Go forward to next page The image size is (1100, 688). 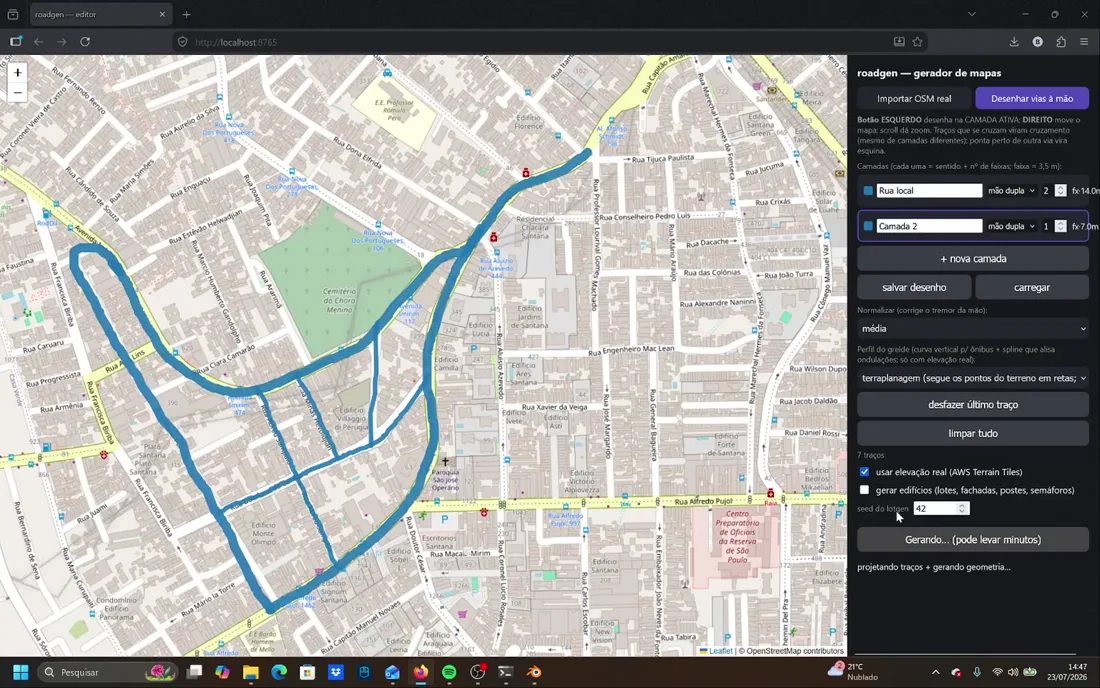point(62,42)
